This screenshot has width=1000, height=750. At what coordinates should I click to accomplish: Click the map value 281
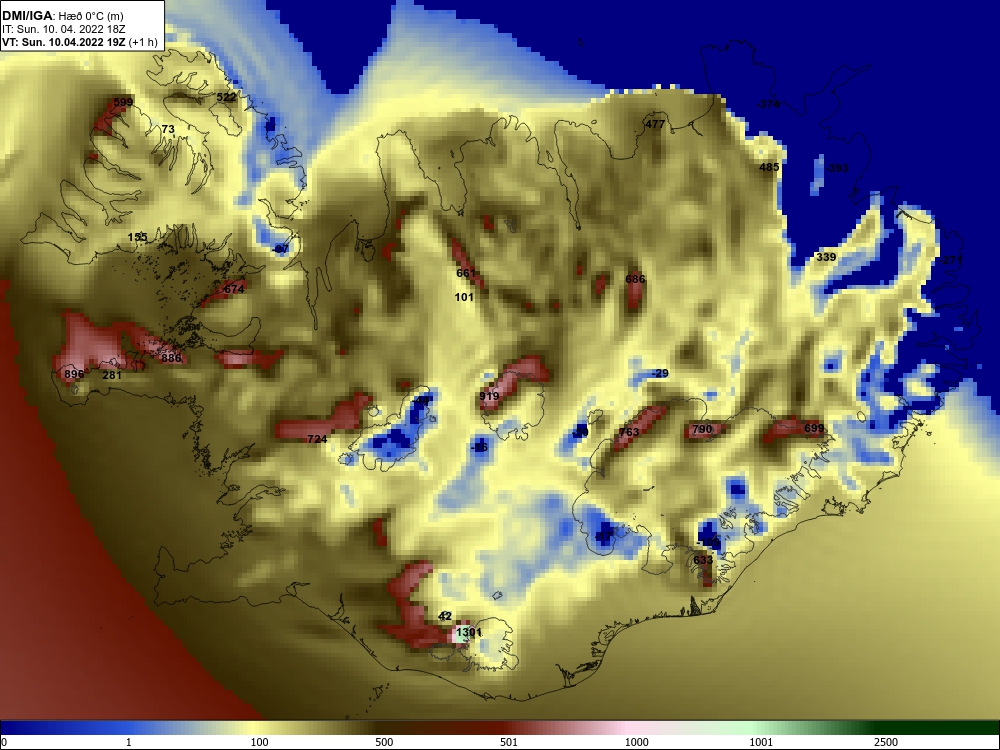[x=112, y=375]
